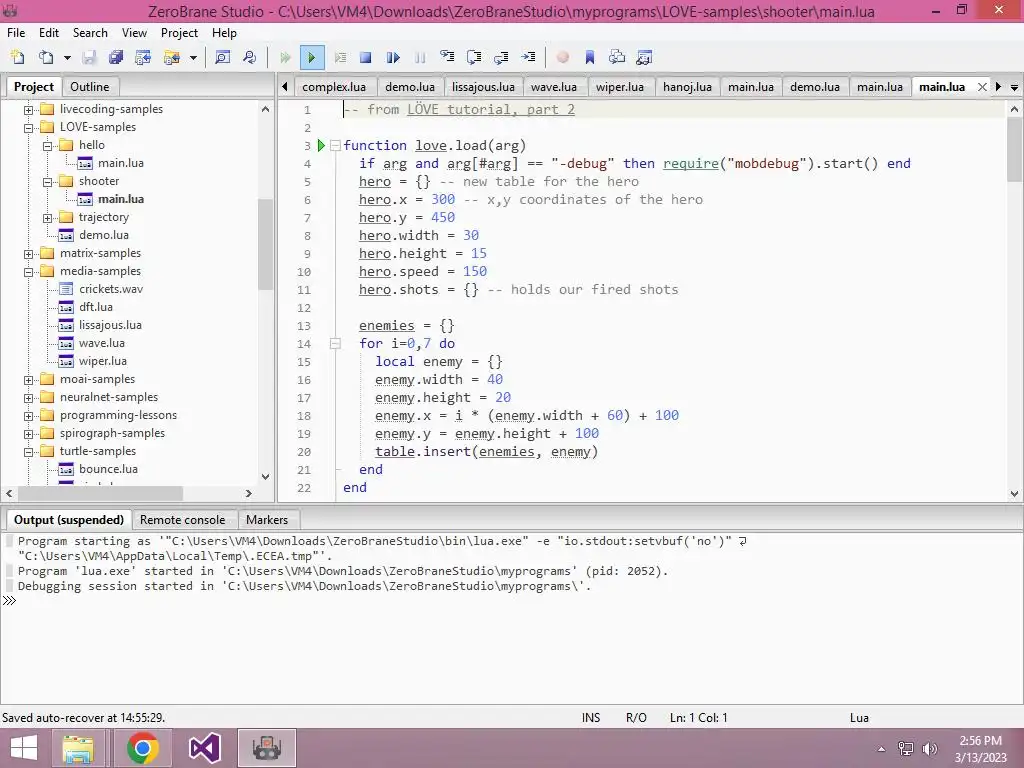Switch to the Remote console tab
This screenshot has width=1024, height=768.
click(x=182, y=520)
